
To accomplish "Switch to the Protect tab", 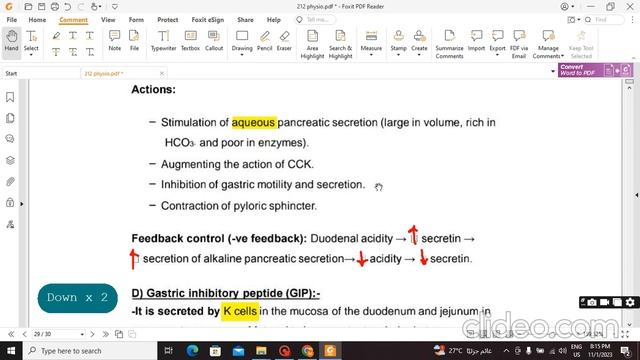I will pyautogui.click(x=168, y=20).
